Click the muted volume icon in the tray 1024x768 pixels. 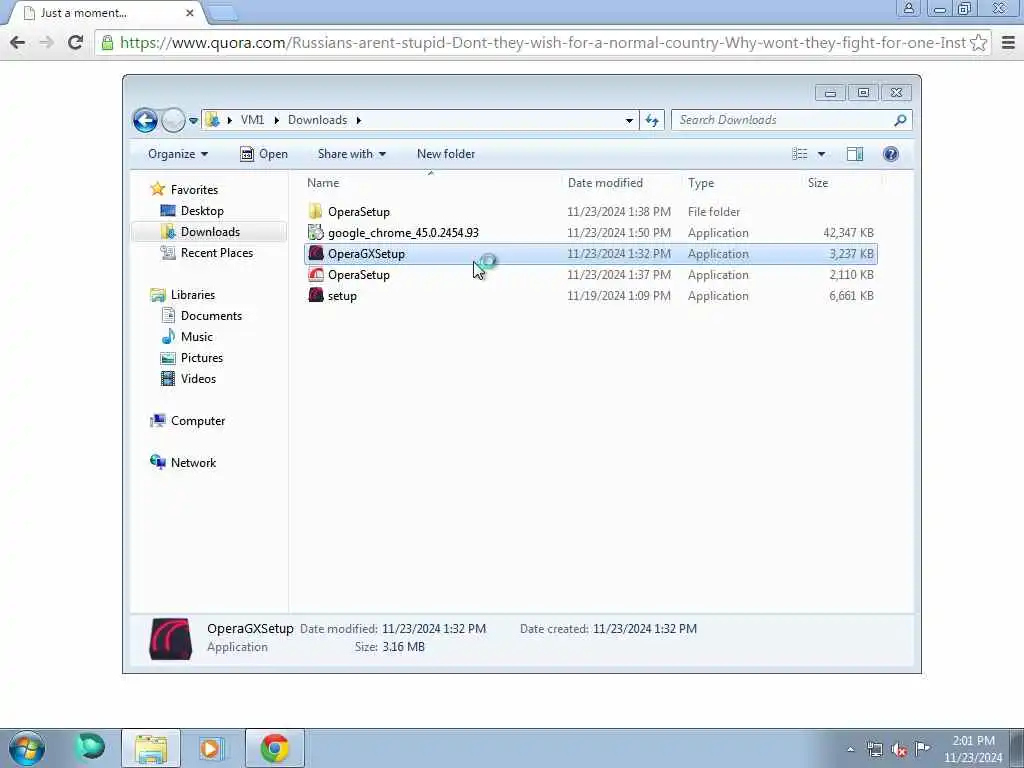coord(899,749)
